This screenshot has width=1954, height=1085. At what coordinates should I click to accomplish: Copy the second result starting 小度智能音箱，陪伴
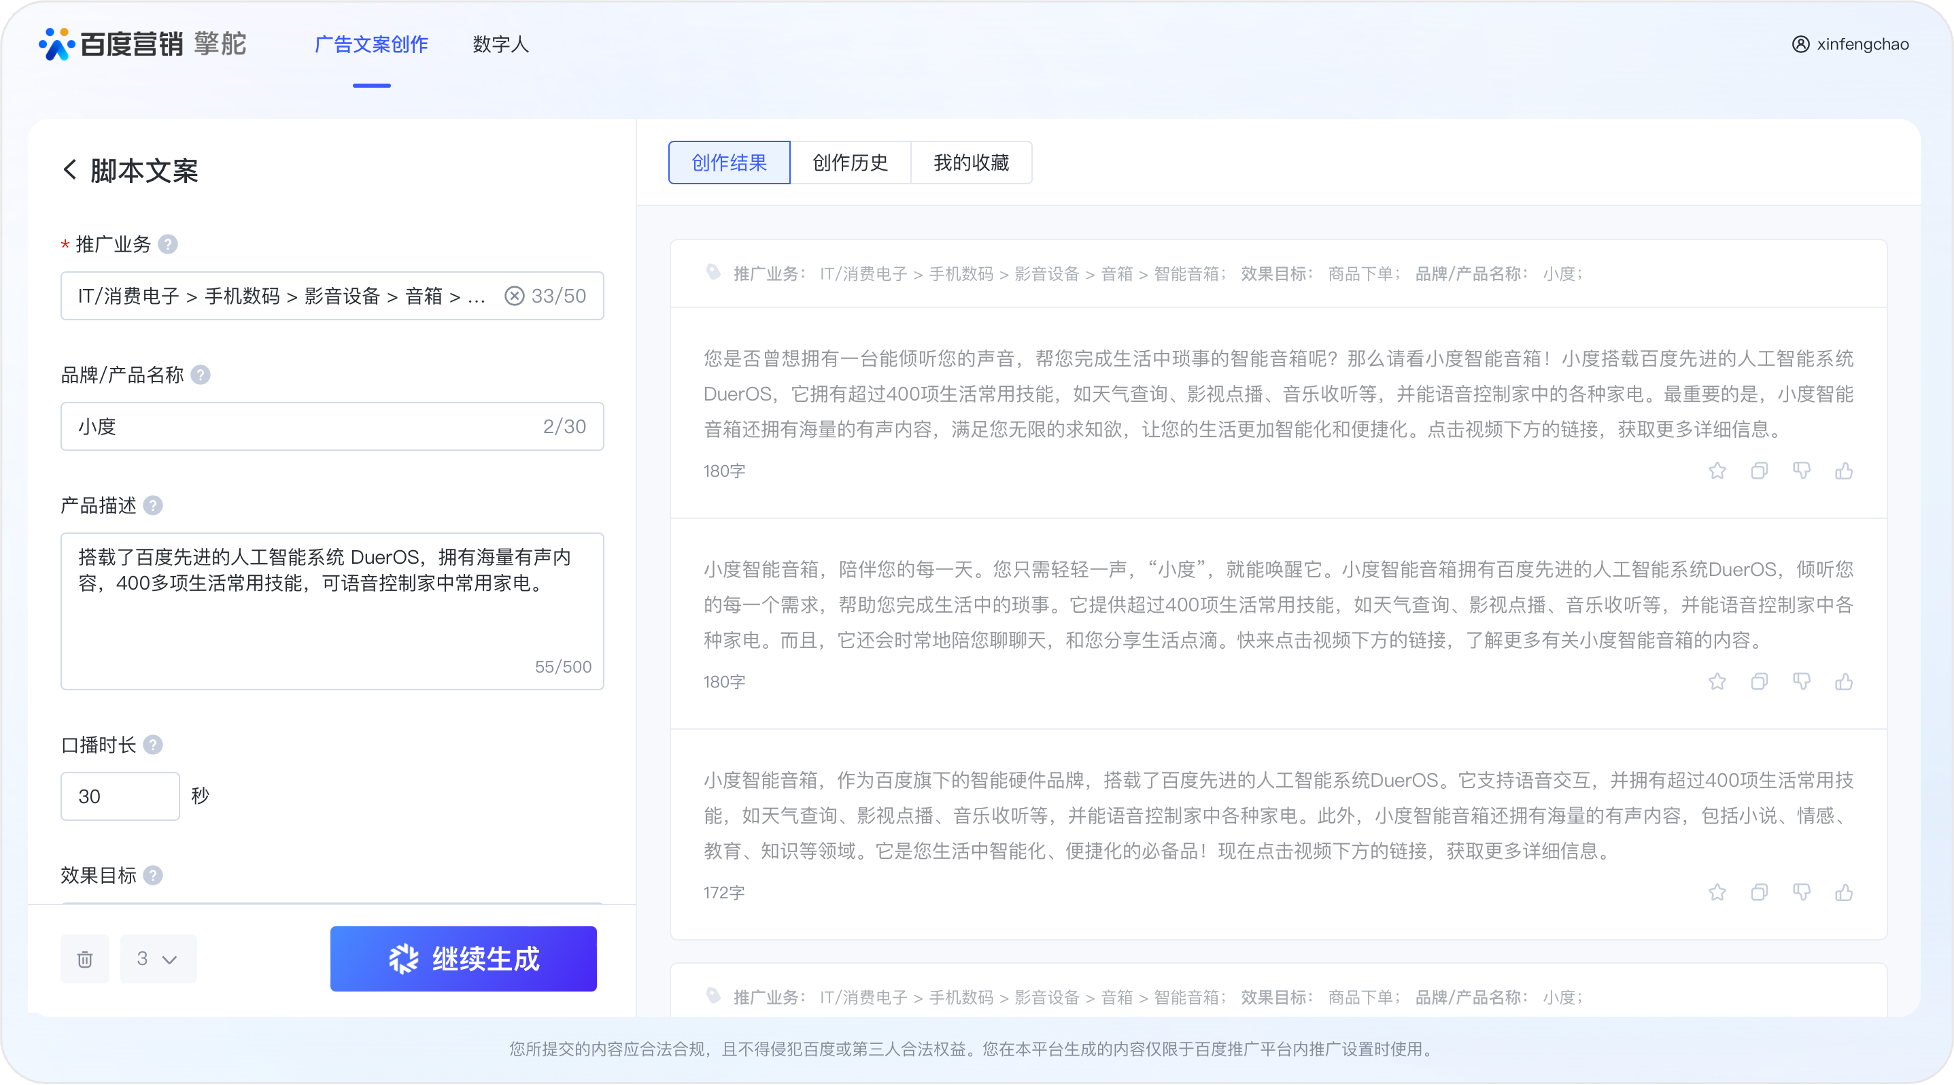click(x=1759, y=682)
